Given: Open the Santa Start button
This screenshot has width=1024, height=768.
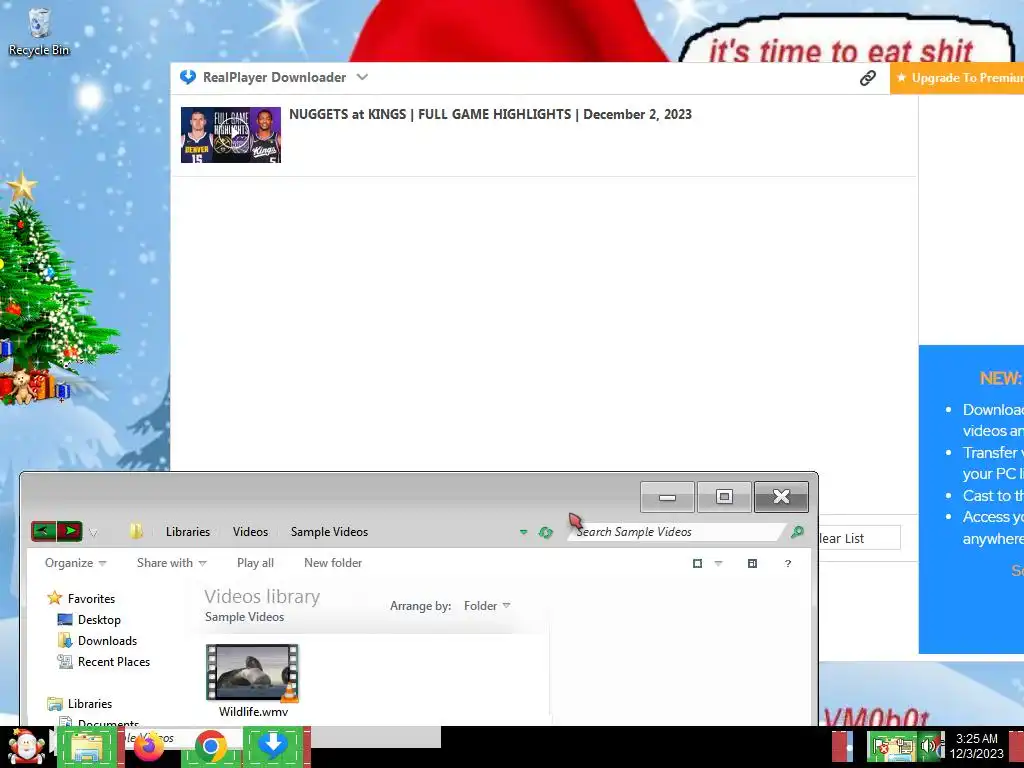Looking at the screenshot, I should [x=26, y=746].
